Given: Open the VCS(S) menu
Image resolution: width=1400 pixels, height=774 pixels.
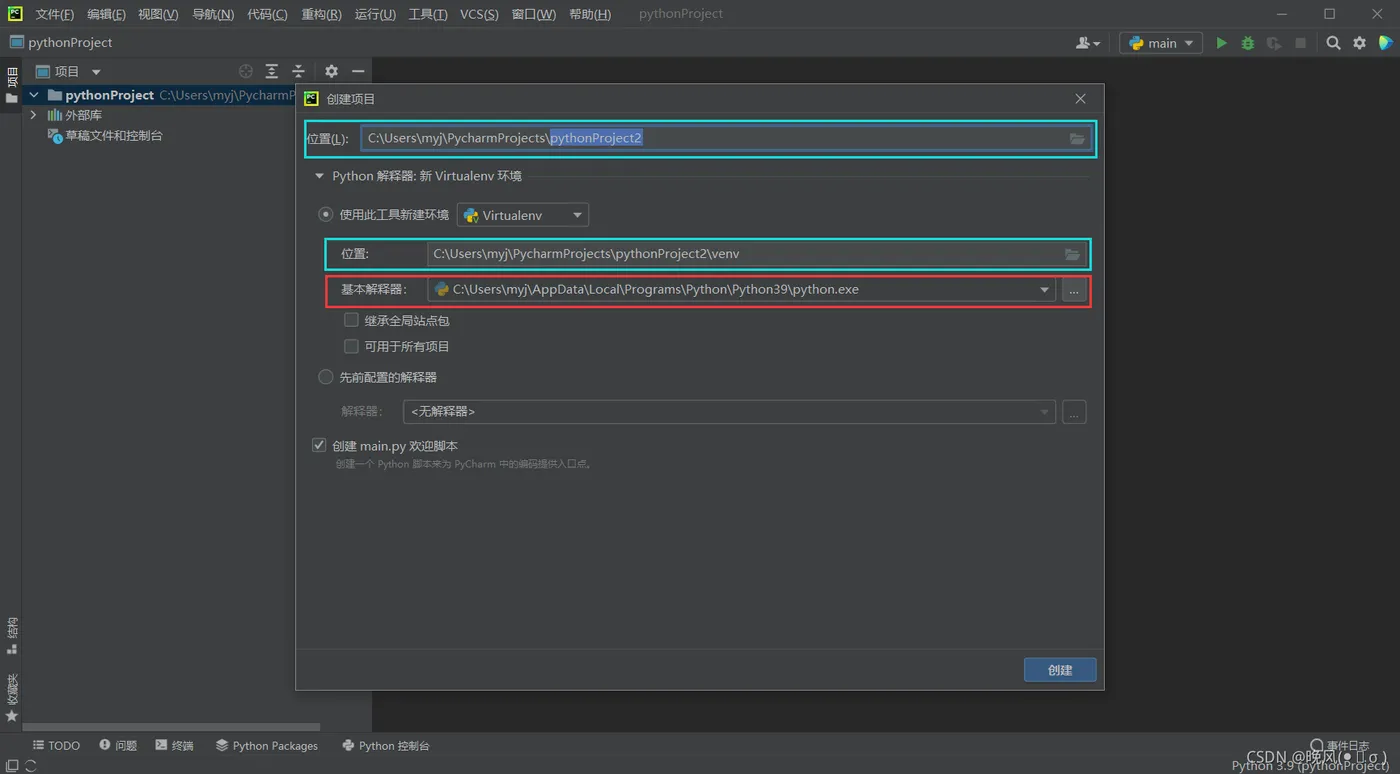Looking at the screenshot, I should 479,14.
